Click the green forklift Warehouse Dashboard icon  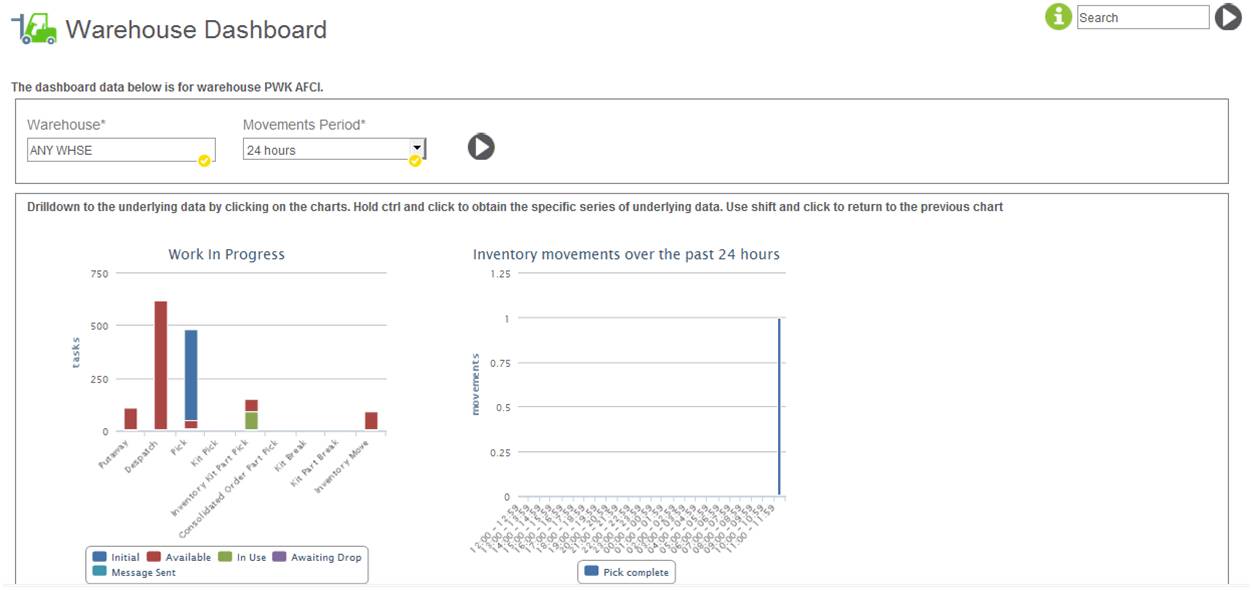coord(34,29)
